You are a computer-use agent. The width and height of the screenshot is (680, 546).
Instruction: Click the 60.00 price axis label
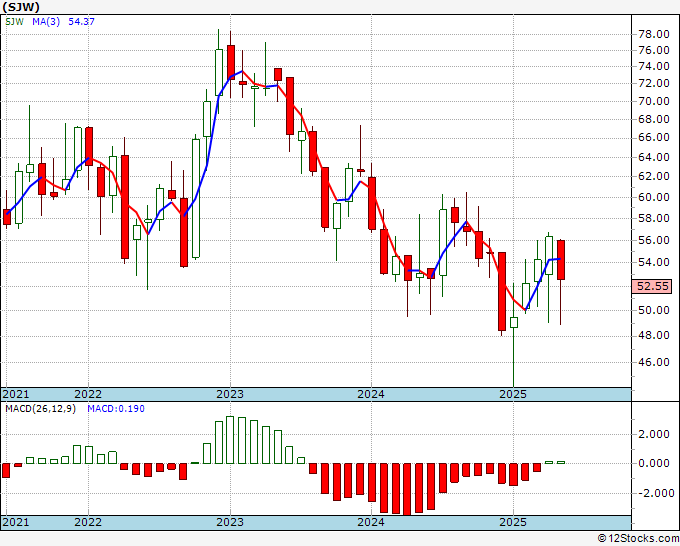click(654, 197)
